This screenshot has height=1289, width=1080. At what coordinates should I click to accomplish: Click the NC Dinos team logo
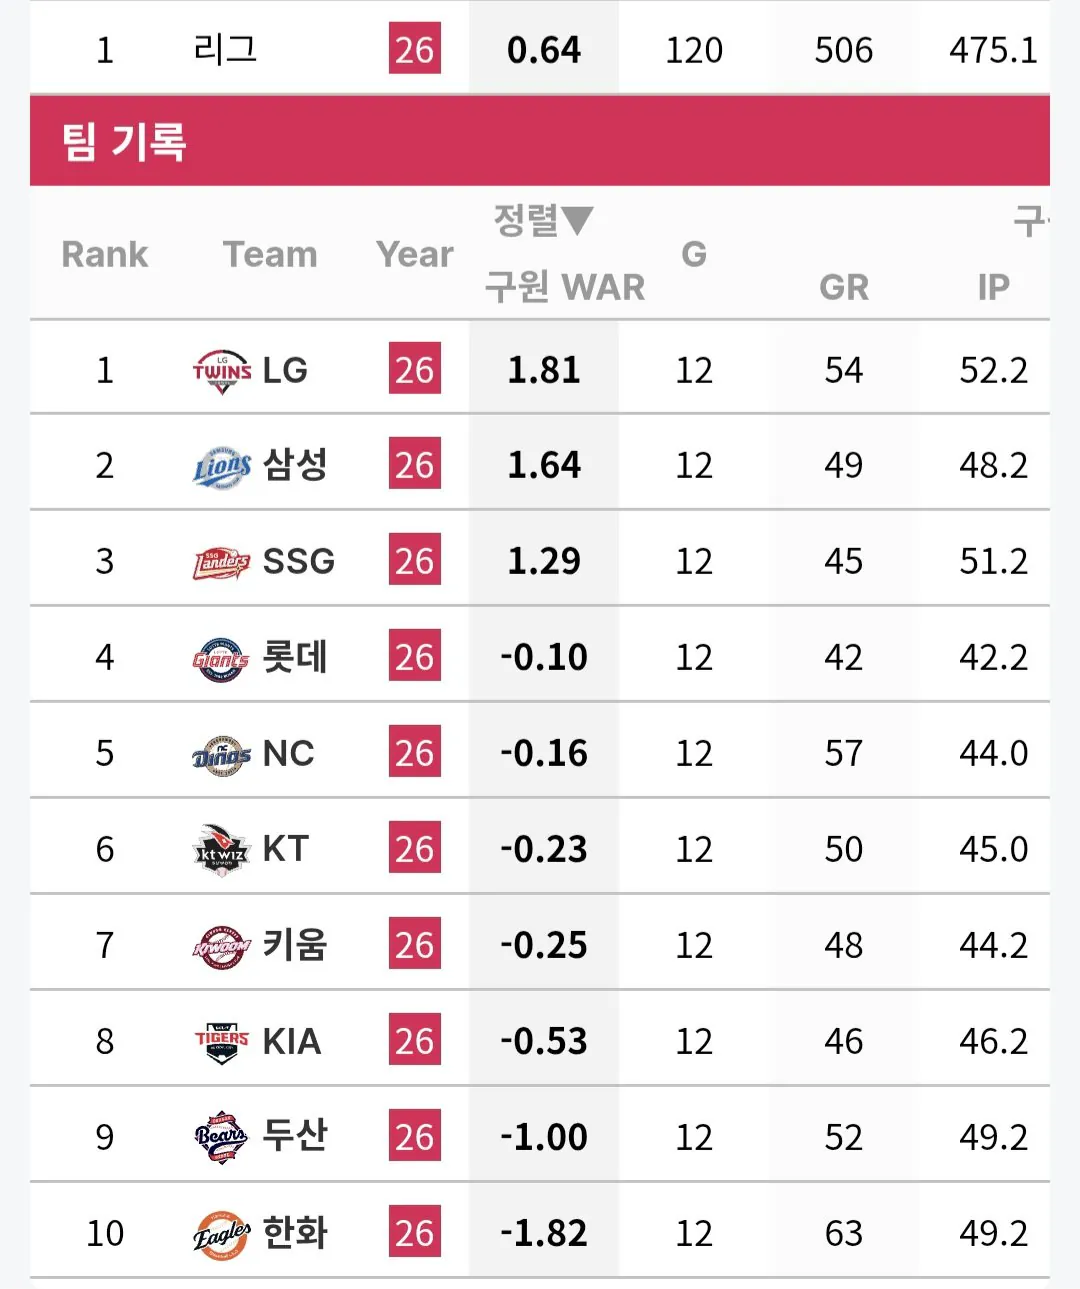(221, 754)
